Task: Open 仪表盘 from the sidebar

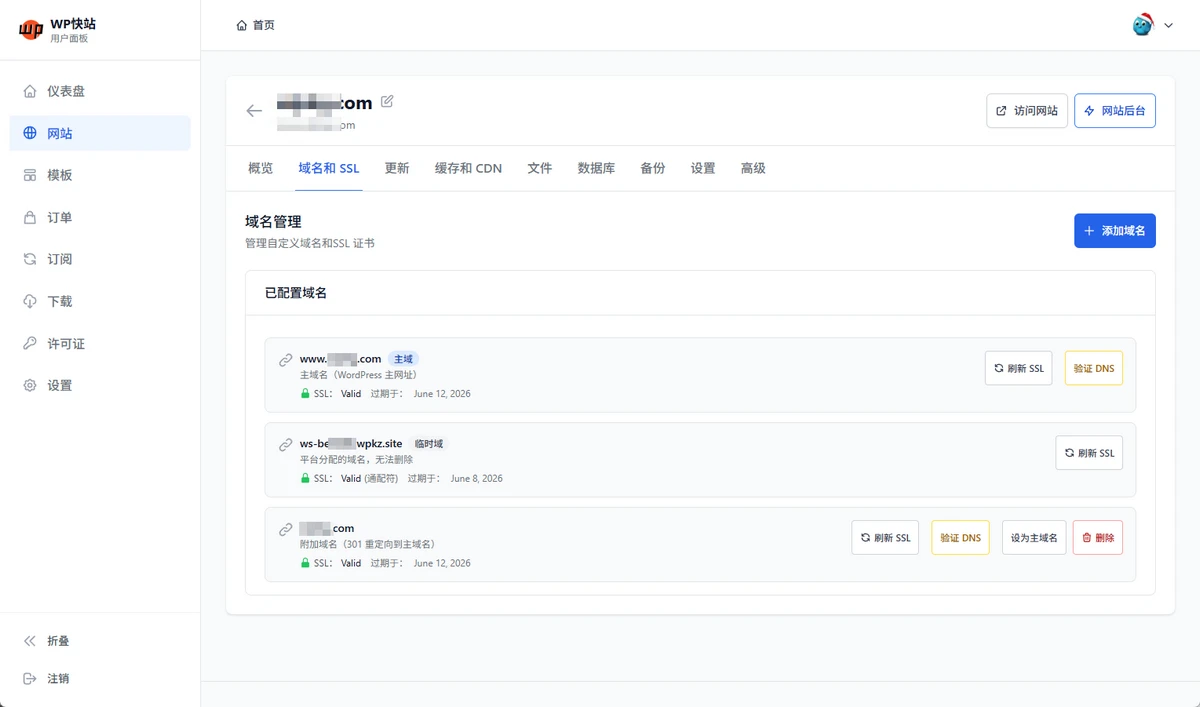Action: point(66,91)
